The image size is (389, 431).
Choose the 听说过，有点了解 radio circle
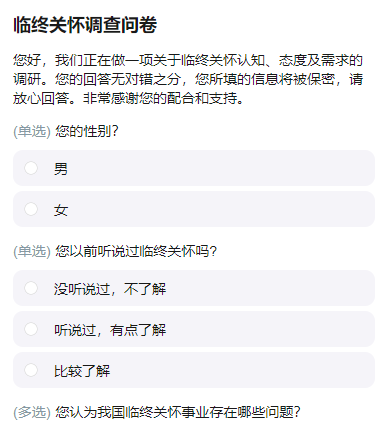pos(31,329)
